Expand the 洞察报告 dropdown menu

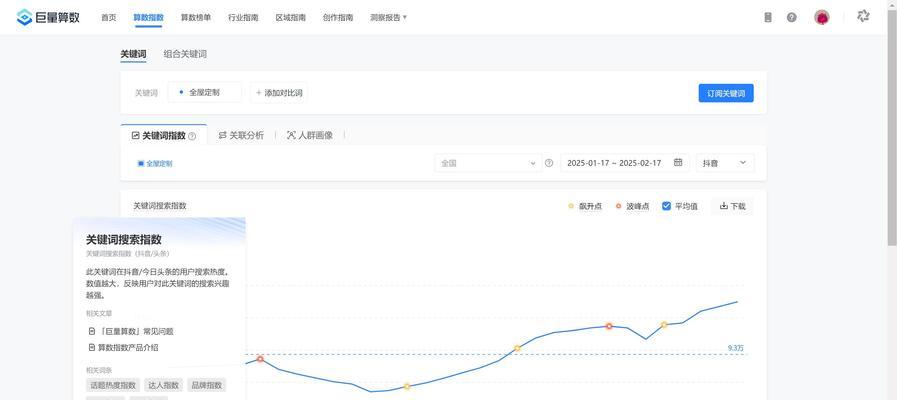(388, 18)
